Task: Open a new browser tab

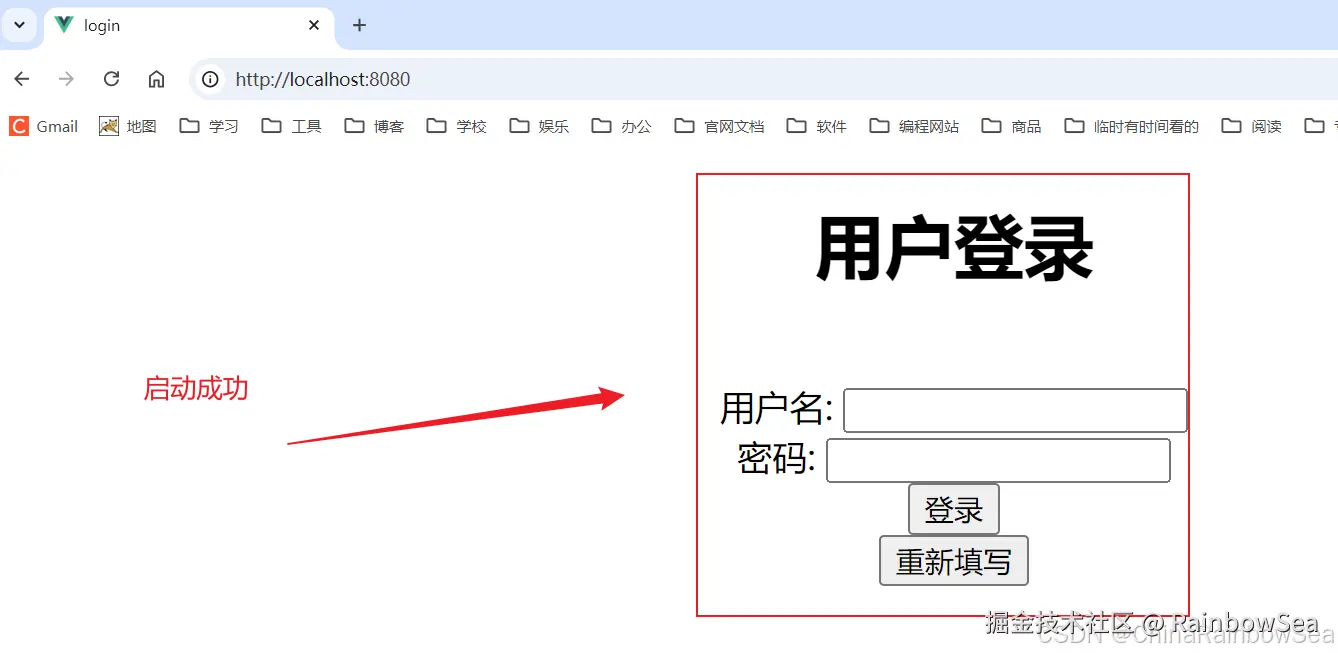Action: 359,25
